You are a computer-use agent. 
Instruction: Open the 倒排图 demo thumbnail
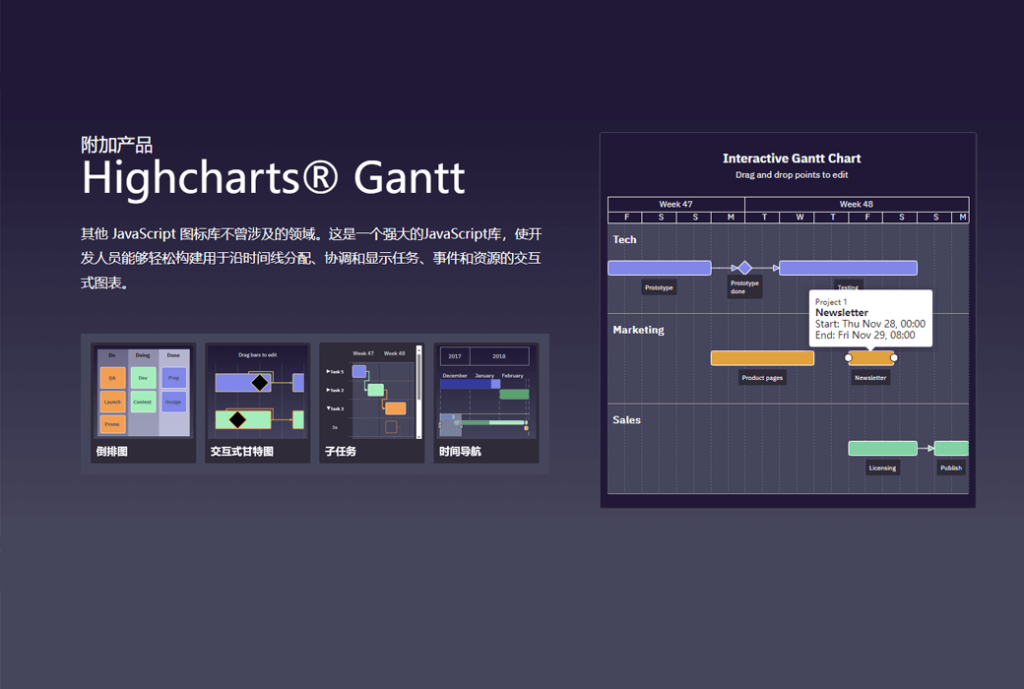point(143,403)
